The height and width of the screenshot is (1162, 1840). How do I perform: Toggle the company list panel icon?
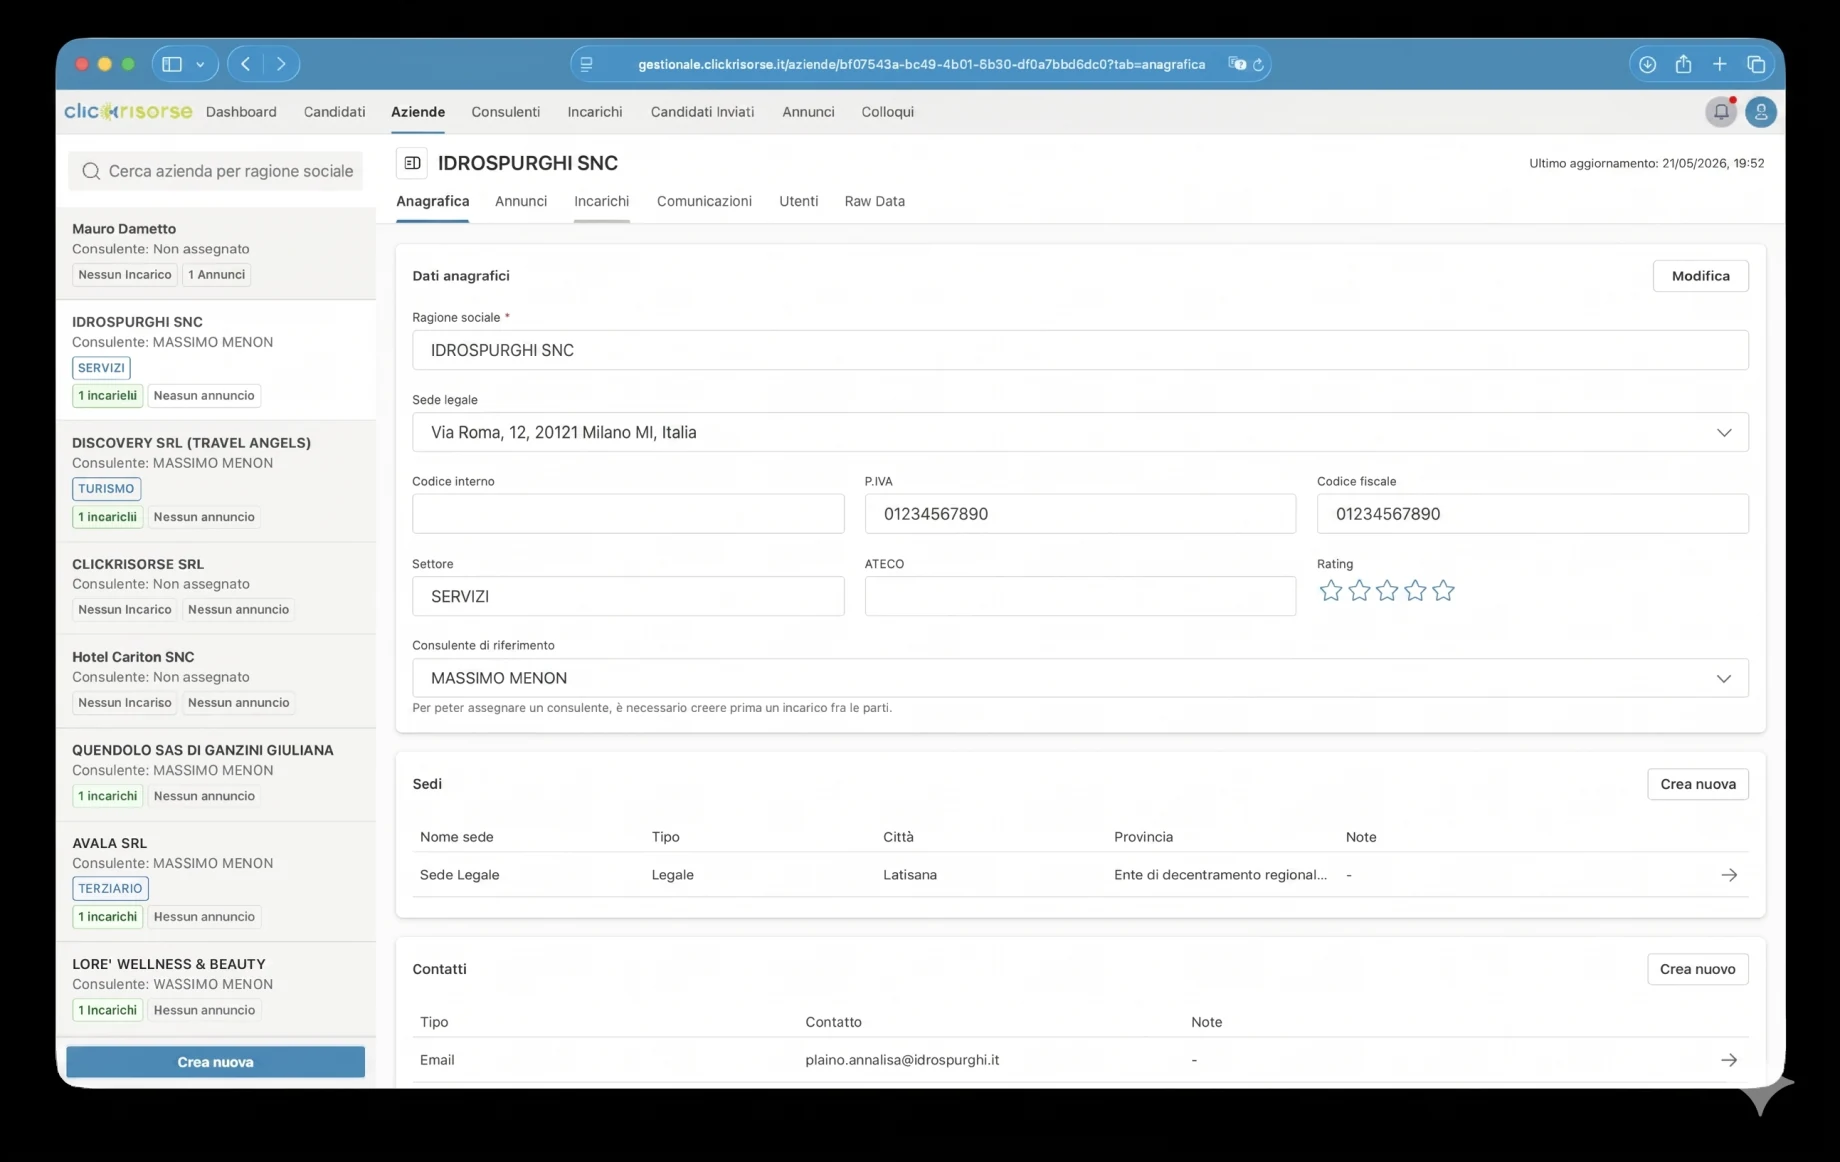412,163
